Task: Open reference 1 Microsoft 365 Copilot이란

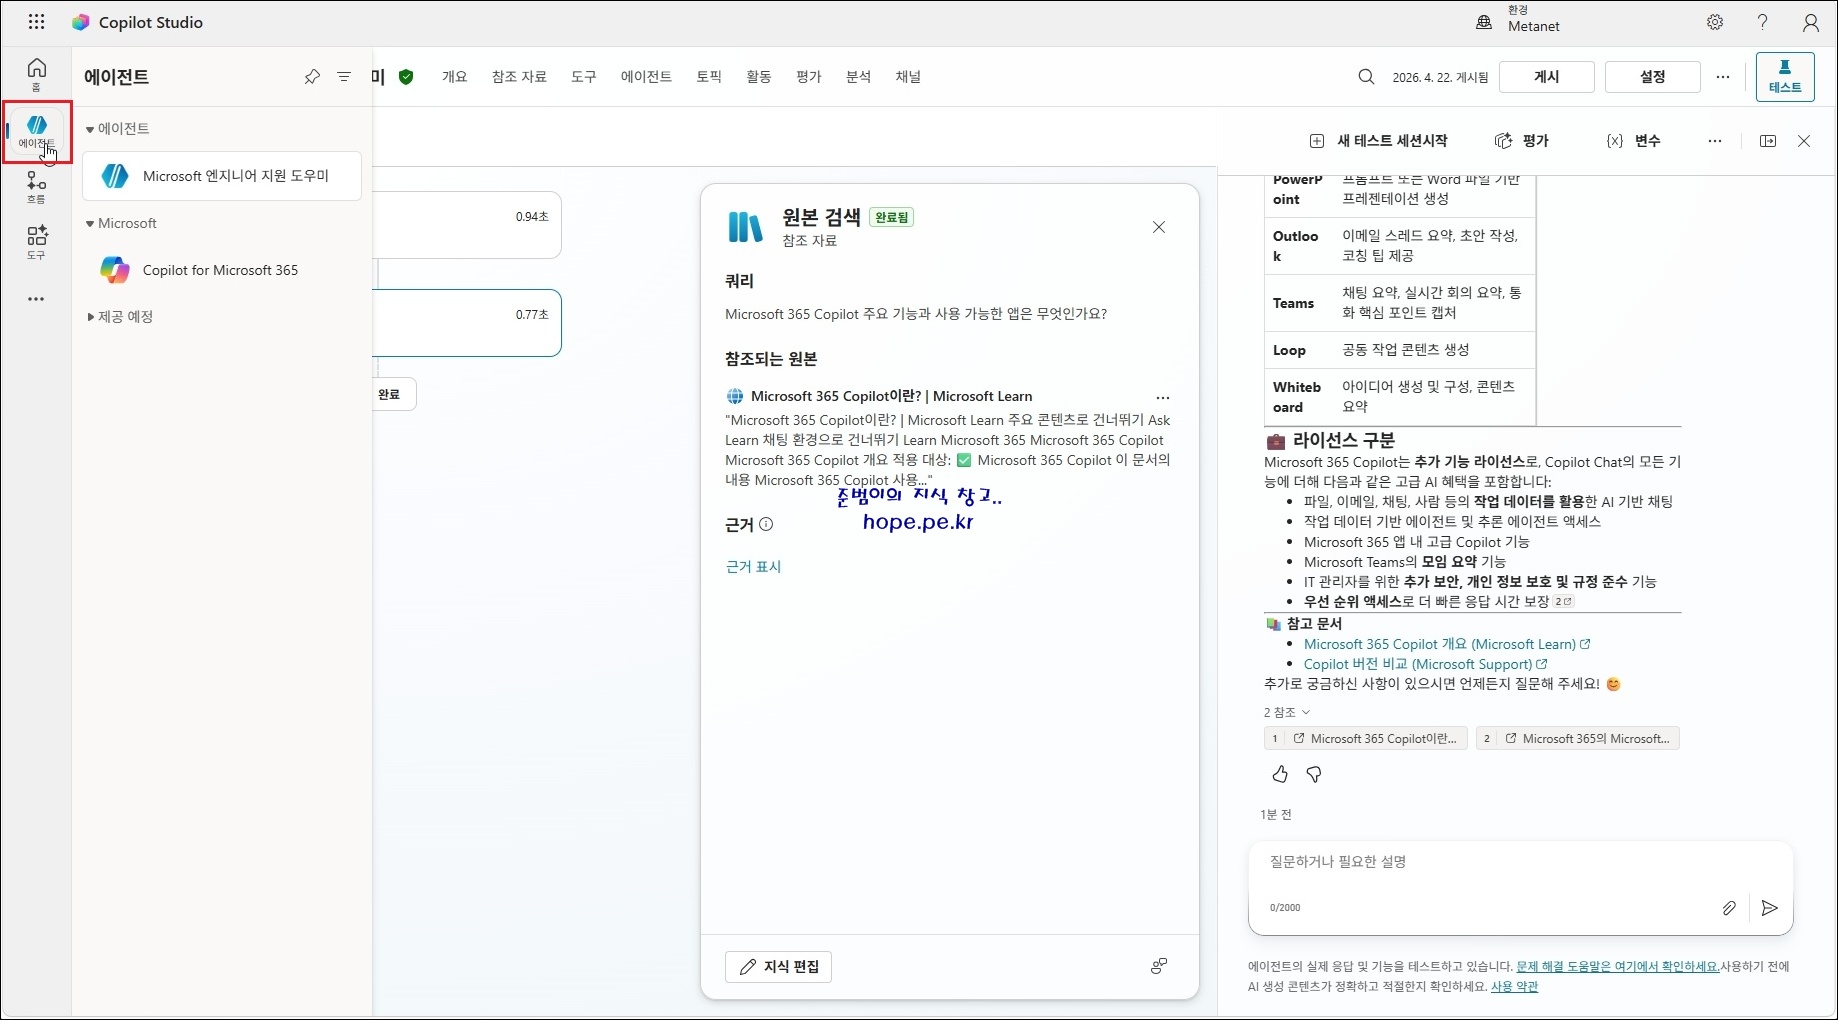Action: click(x=1366, y=739)
